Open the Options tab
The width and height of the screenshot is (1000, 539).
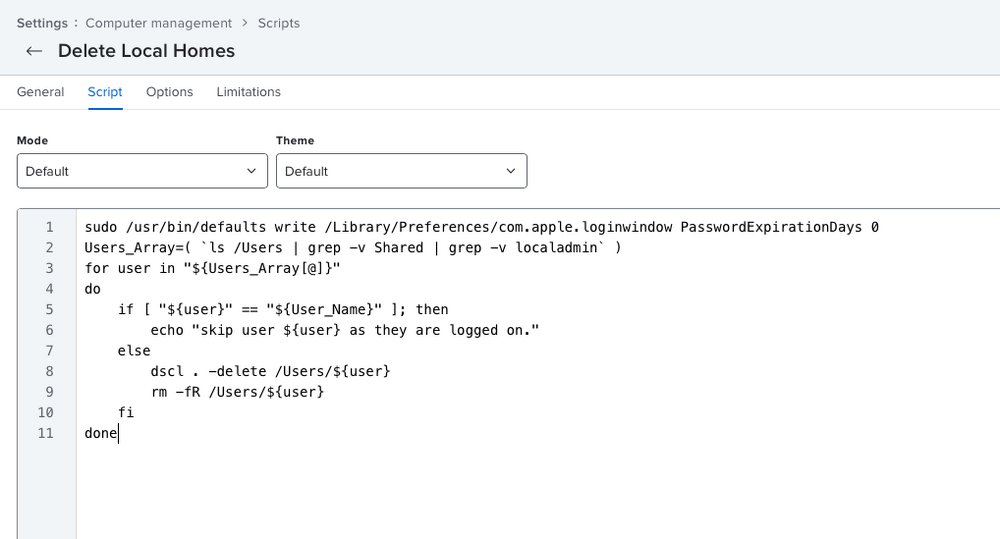tap(170, 92)
